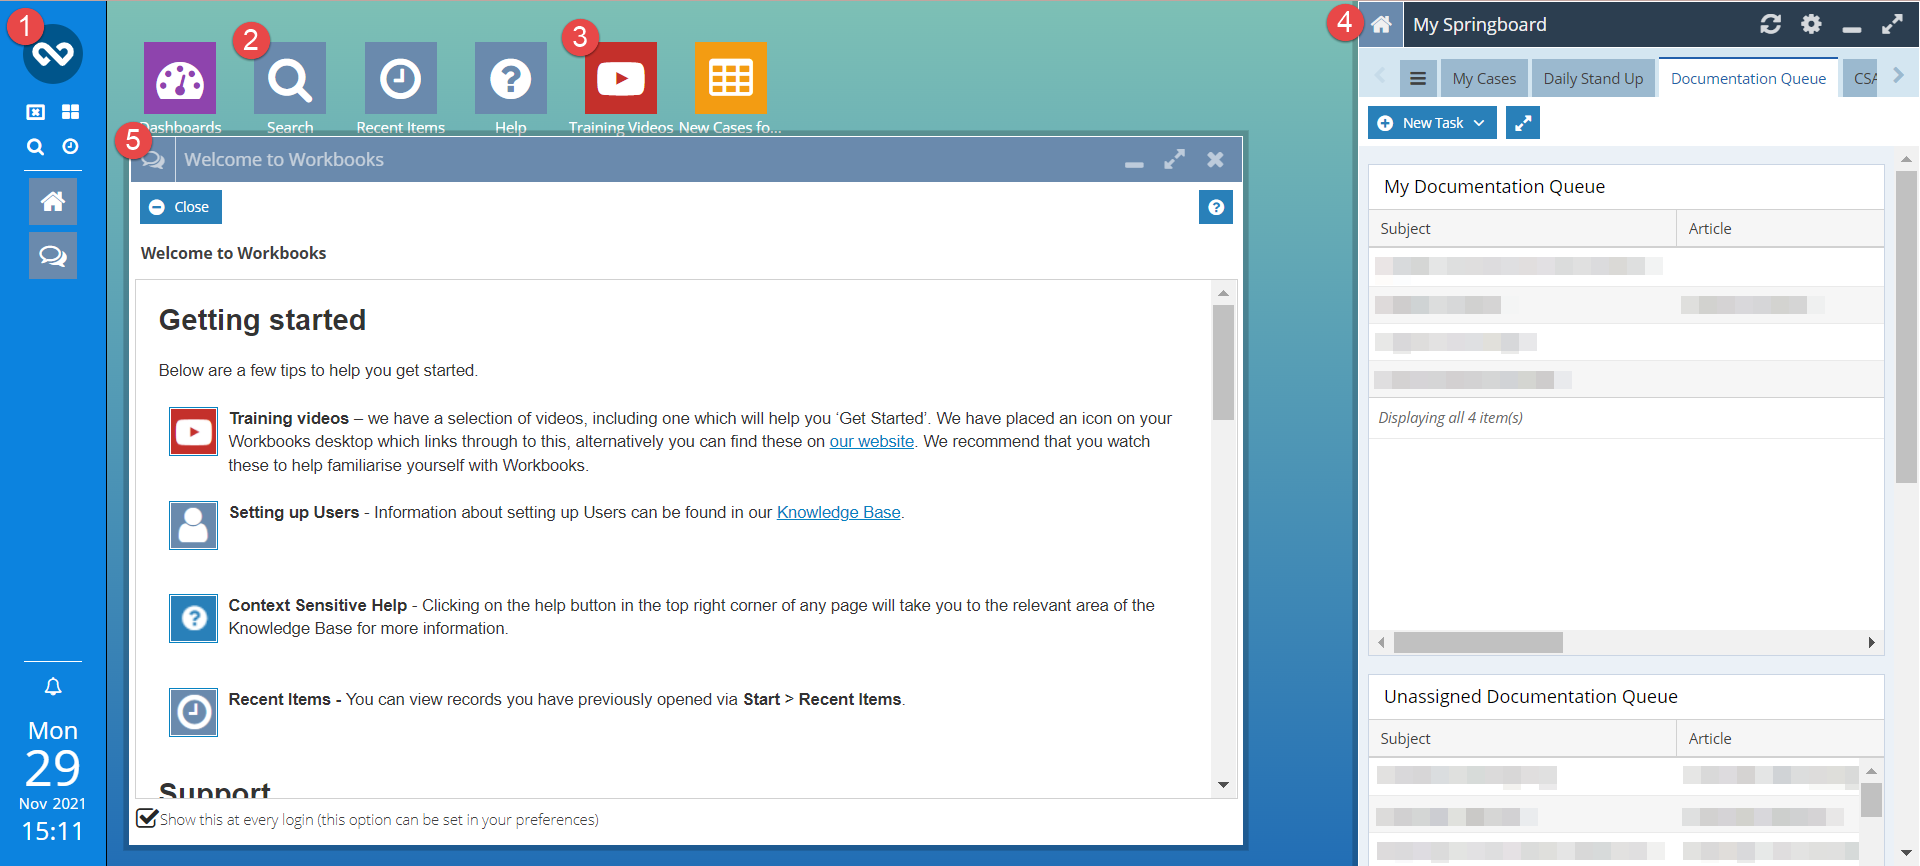Image resolution: width=1920 pixels, height=866 pixels.
Task: Open the New Cases grid shortcut
Action: coord(730,78)
